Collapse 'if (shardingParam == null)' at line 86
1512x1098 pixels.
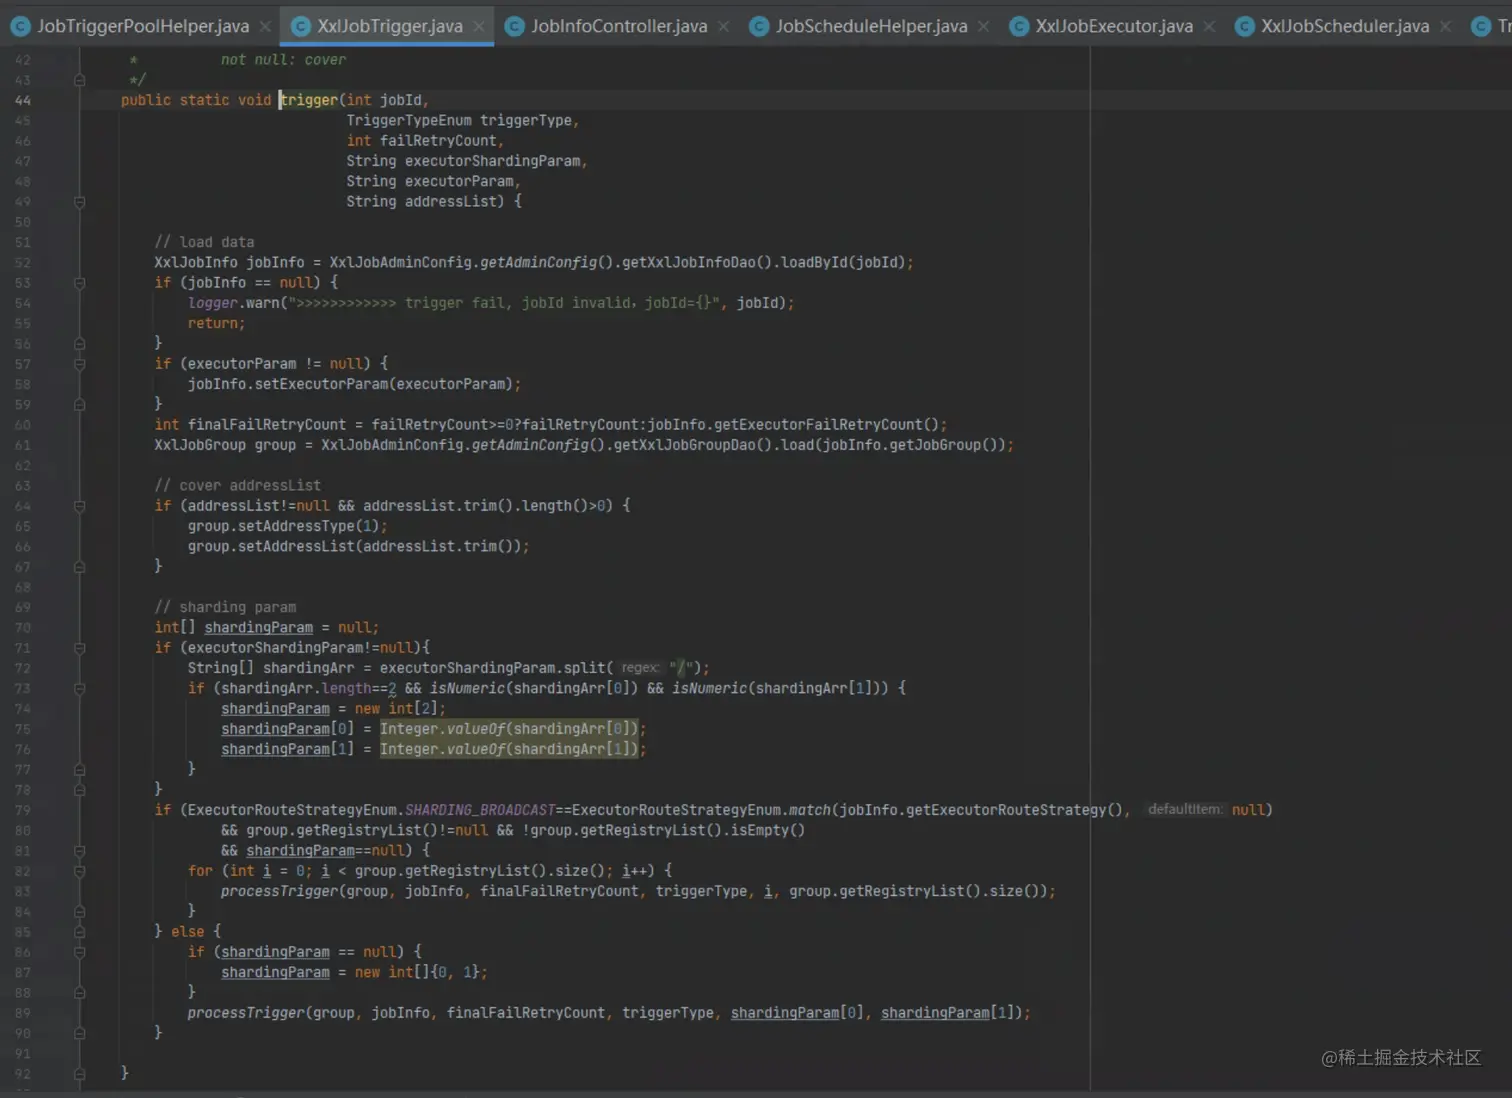coord(80,952)
